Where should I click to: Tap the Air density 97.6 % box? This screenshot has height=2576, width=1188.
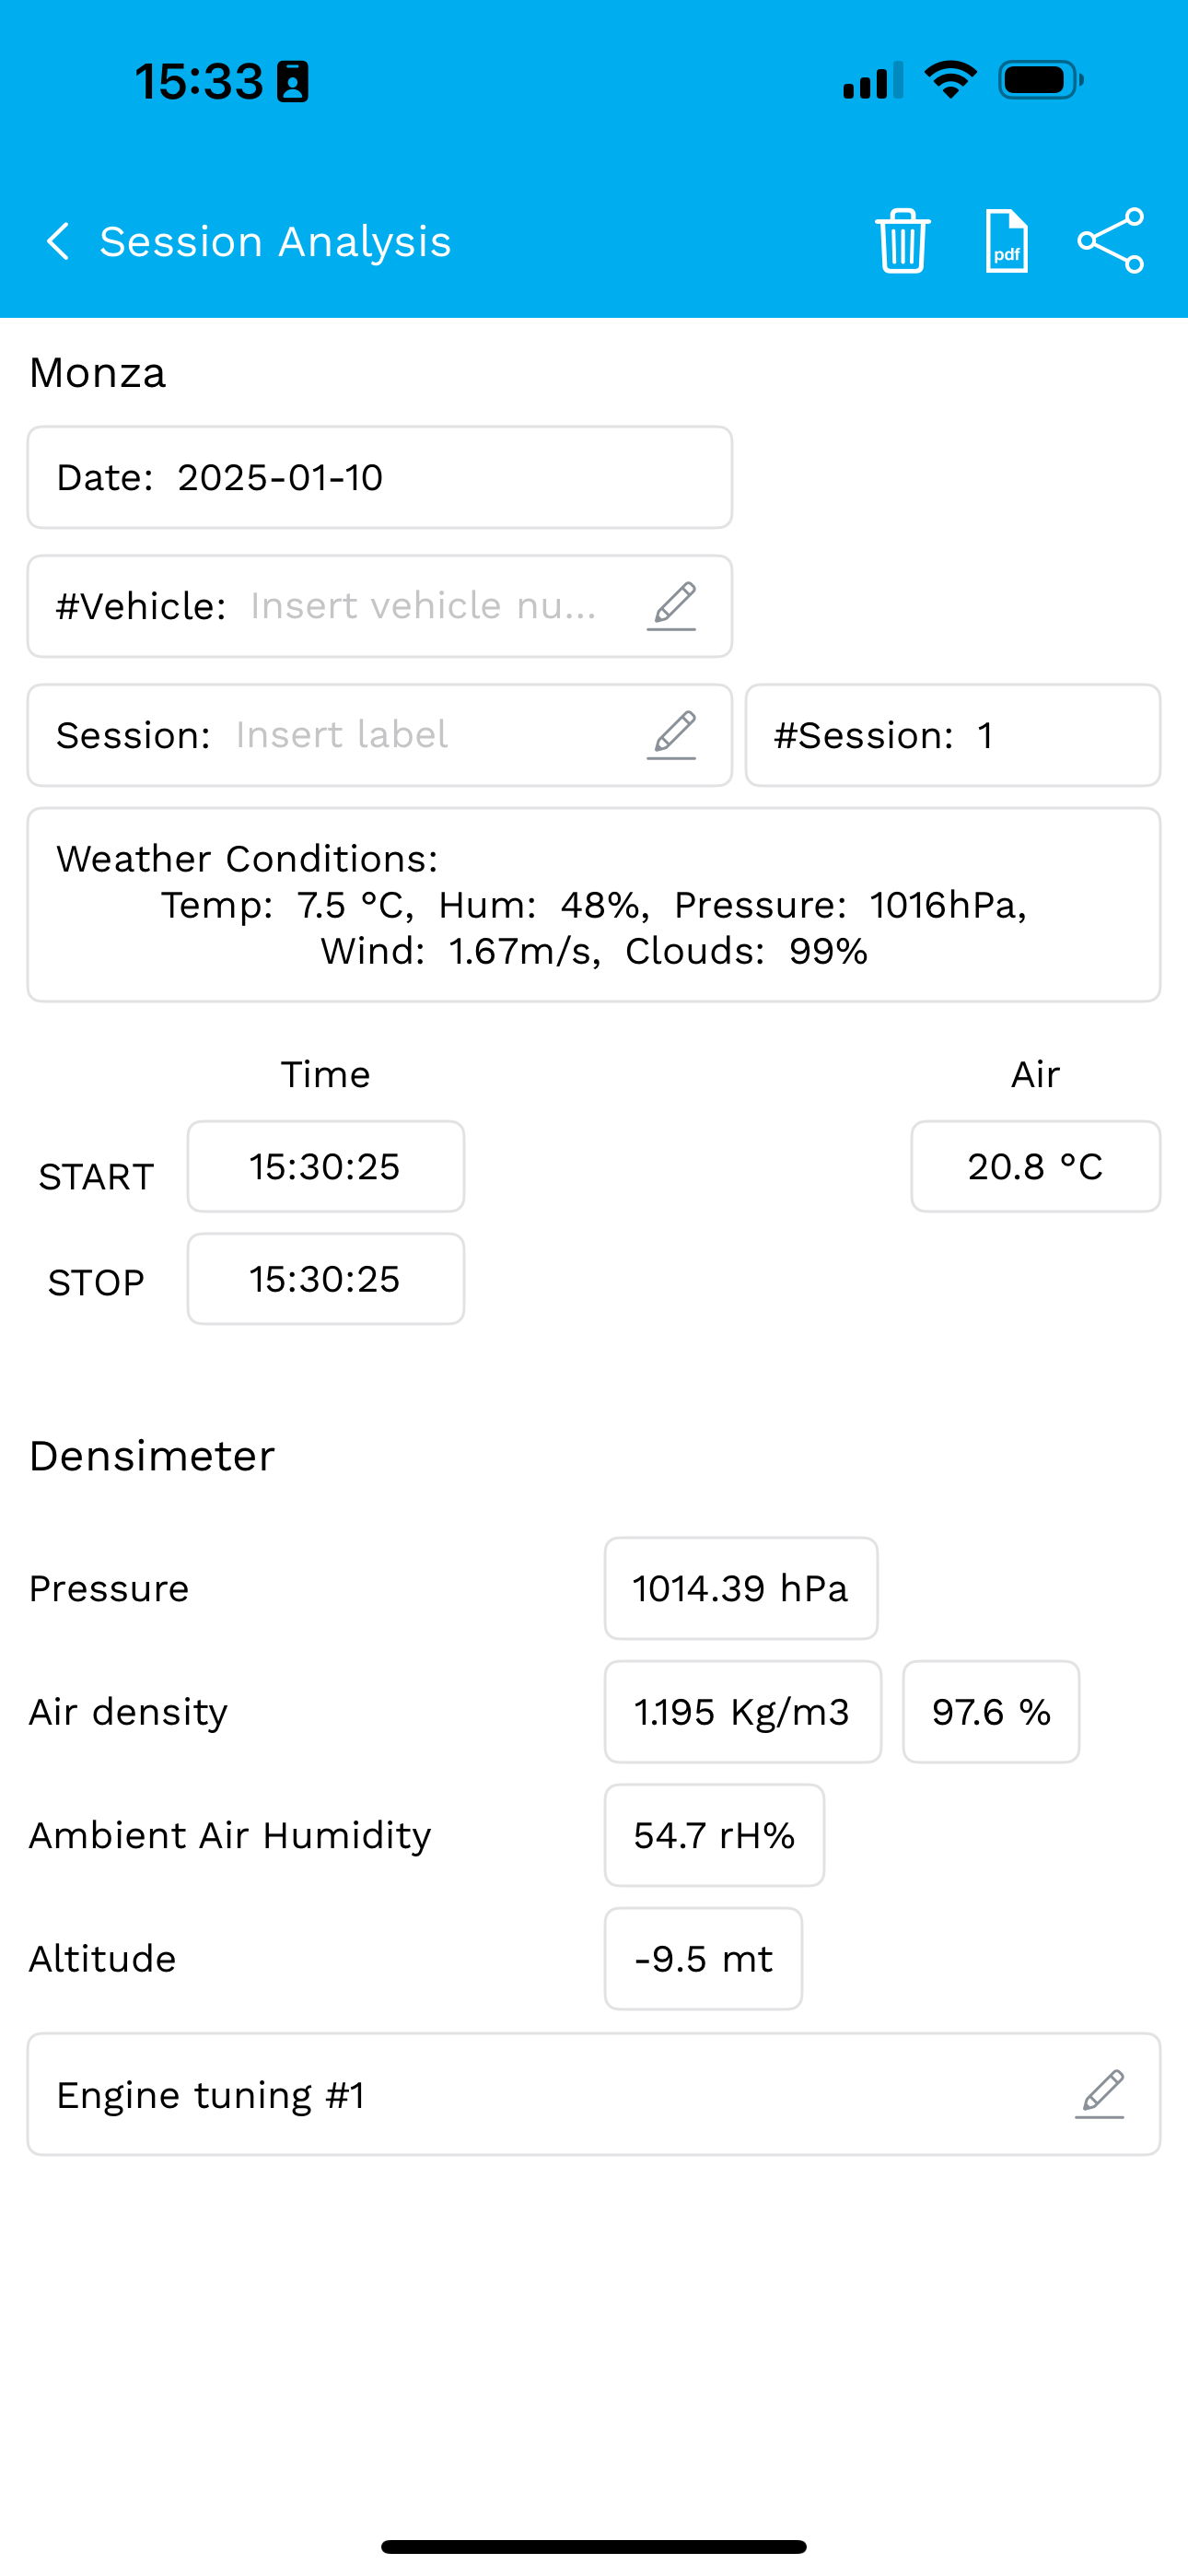[991, 1712]
